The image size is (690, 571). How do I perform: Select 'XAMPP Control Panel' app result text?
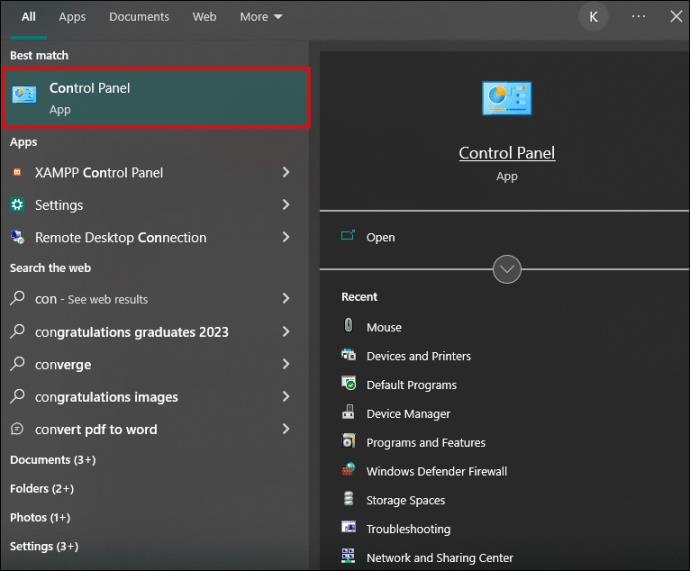[x=99, y=172]
